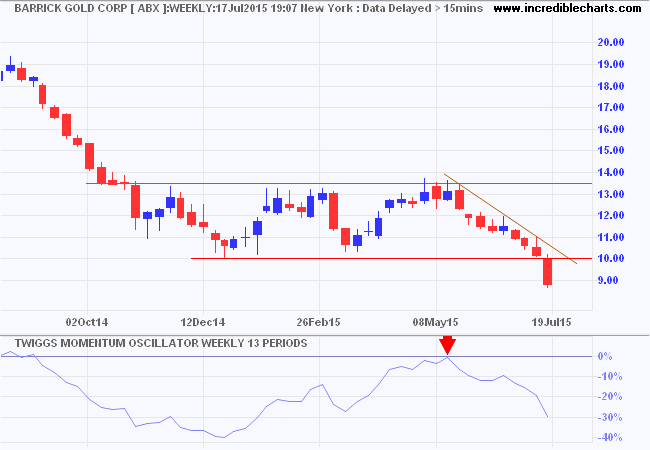Click the www.incrediblecharts.com watermark link
This screenshot has width=650, height=450.
click(x=568, y=8)
